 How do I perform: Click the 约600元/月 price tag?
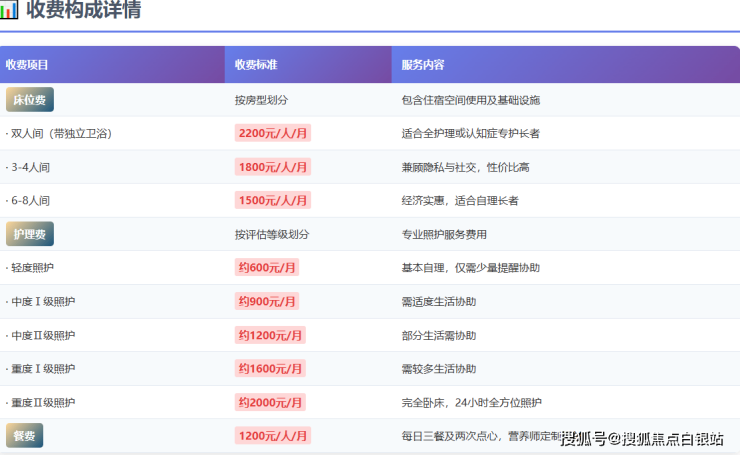click(267, 268)
